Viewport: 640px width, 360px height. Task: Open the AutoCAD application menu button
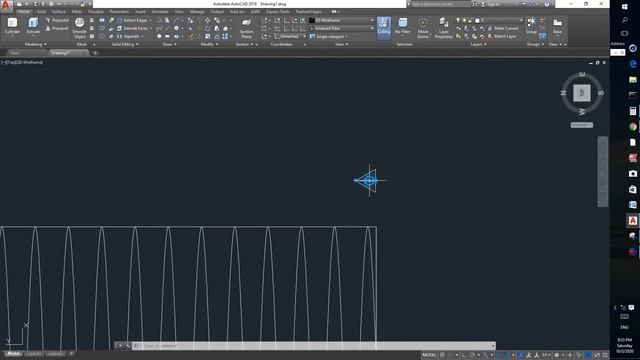[6, 5]
